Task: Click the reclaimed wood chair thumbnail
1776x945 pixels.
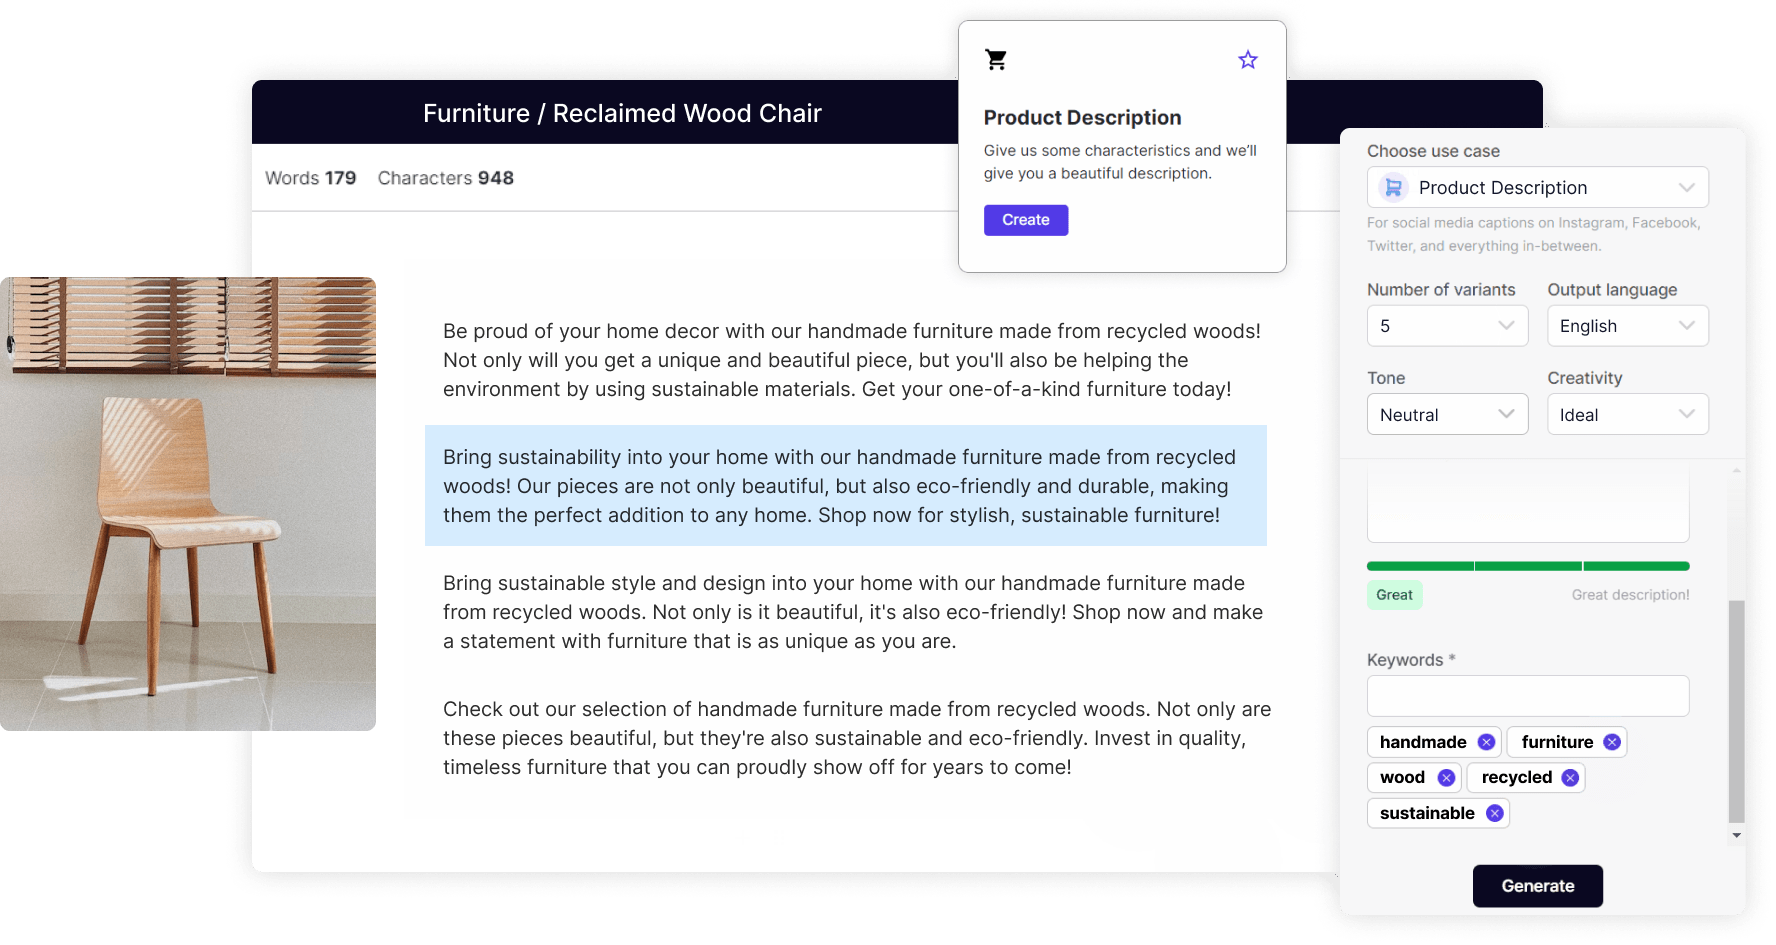Action: [188, 504]
